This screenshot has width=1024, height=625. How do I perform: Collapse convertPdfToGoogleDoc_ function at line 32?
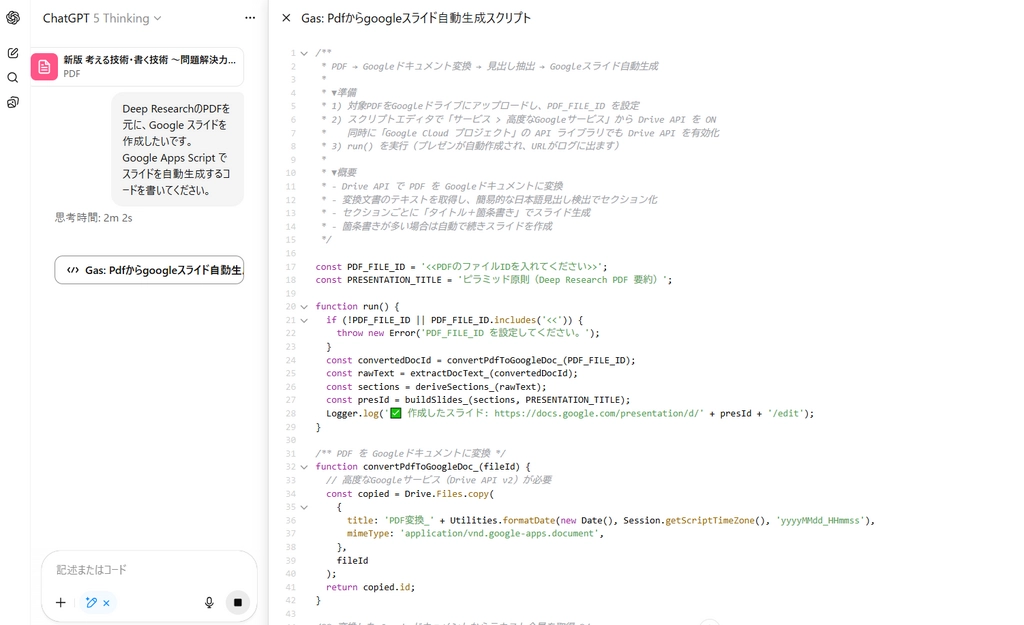click(x=304, y=467)
